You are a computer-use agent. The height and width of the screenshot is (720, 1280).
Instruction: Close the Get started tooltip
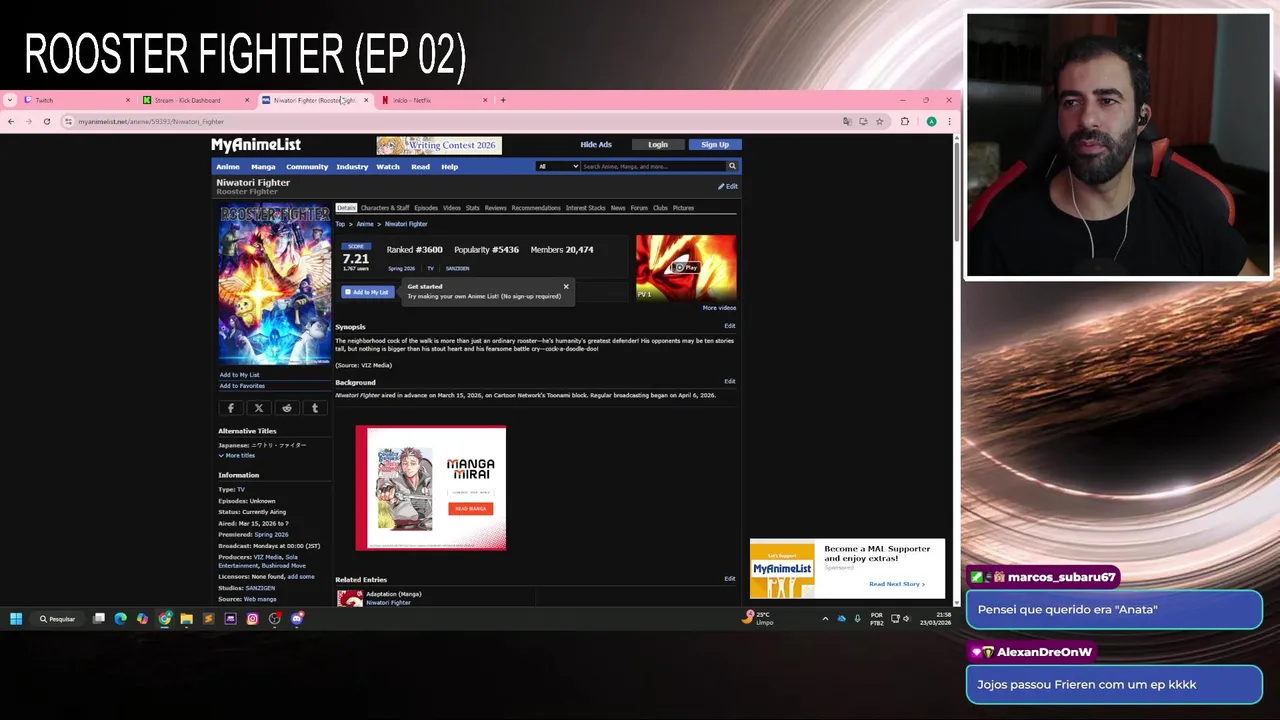(566, 287)
